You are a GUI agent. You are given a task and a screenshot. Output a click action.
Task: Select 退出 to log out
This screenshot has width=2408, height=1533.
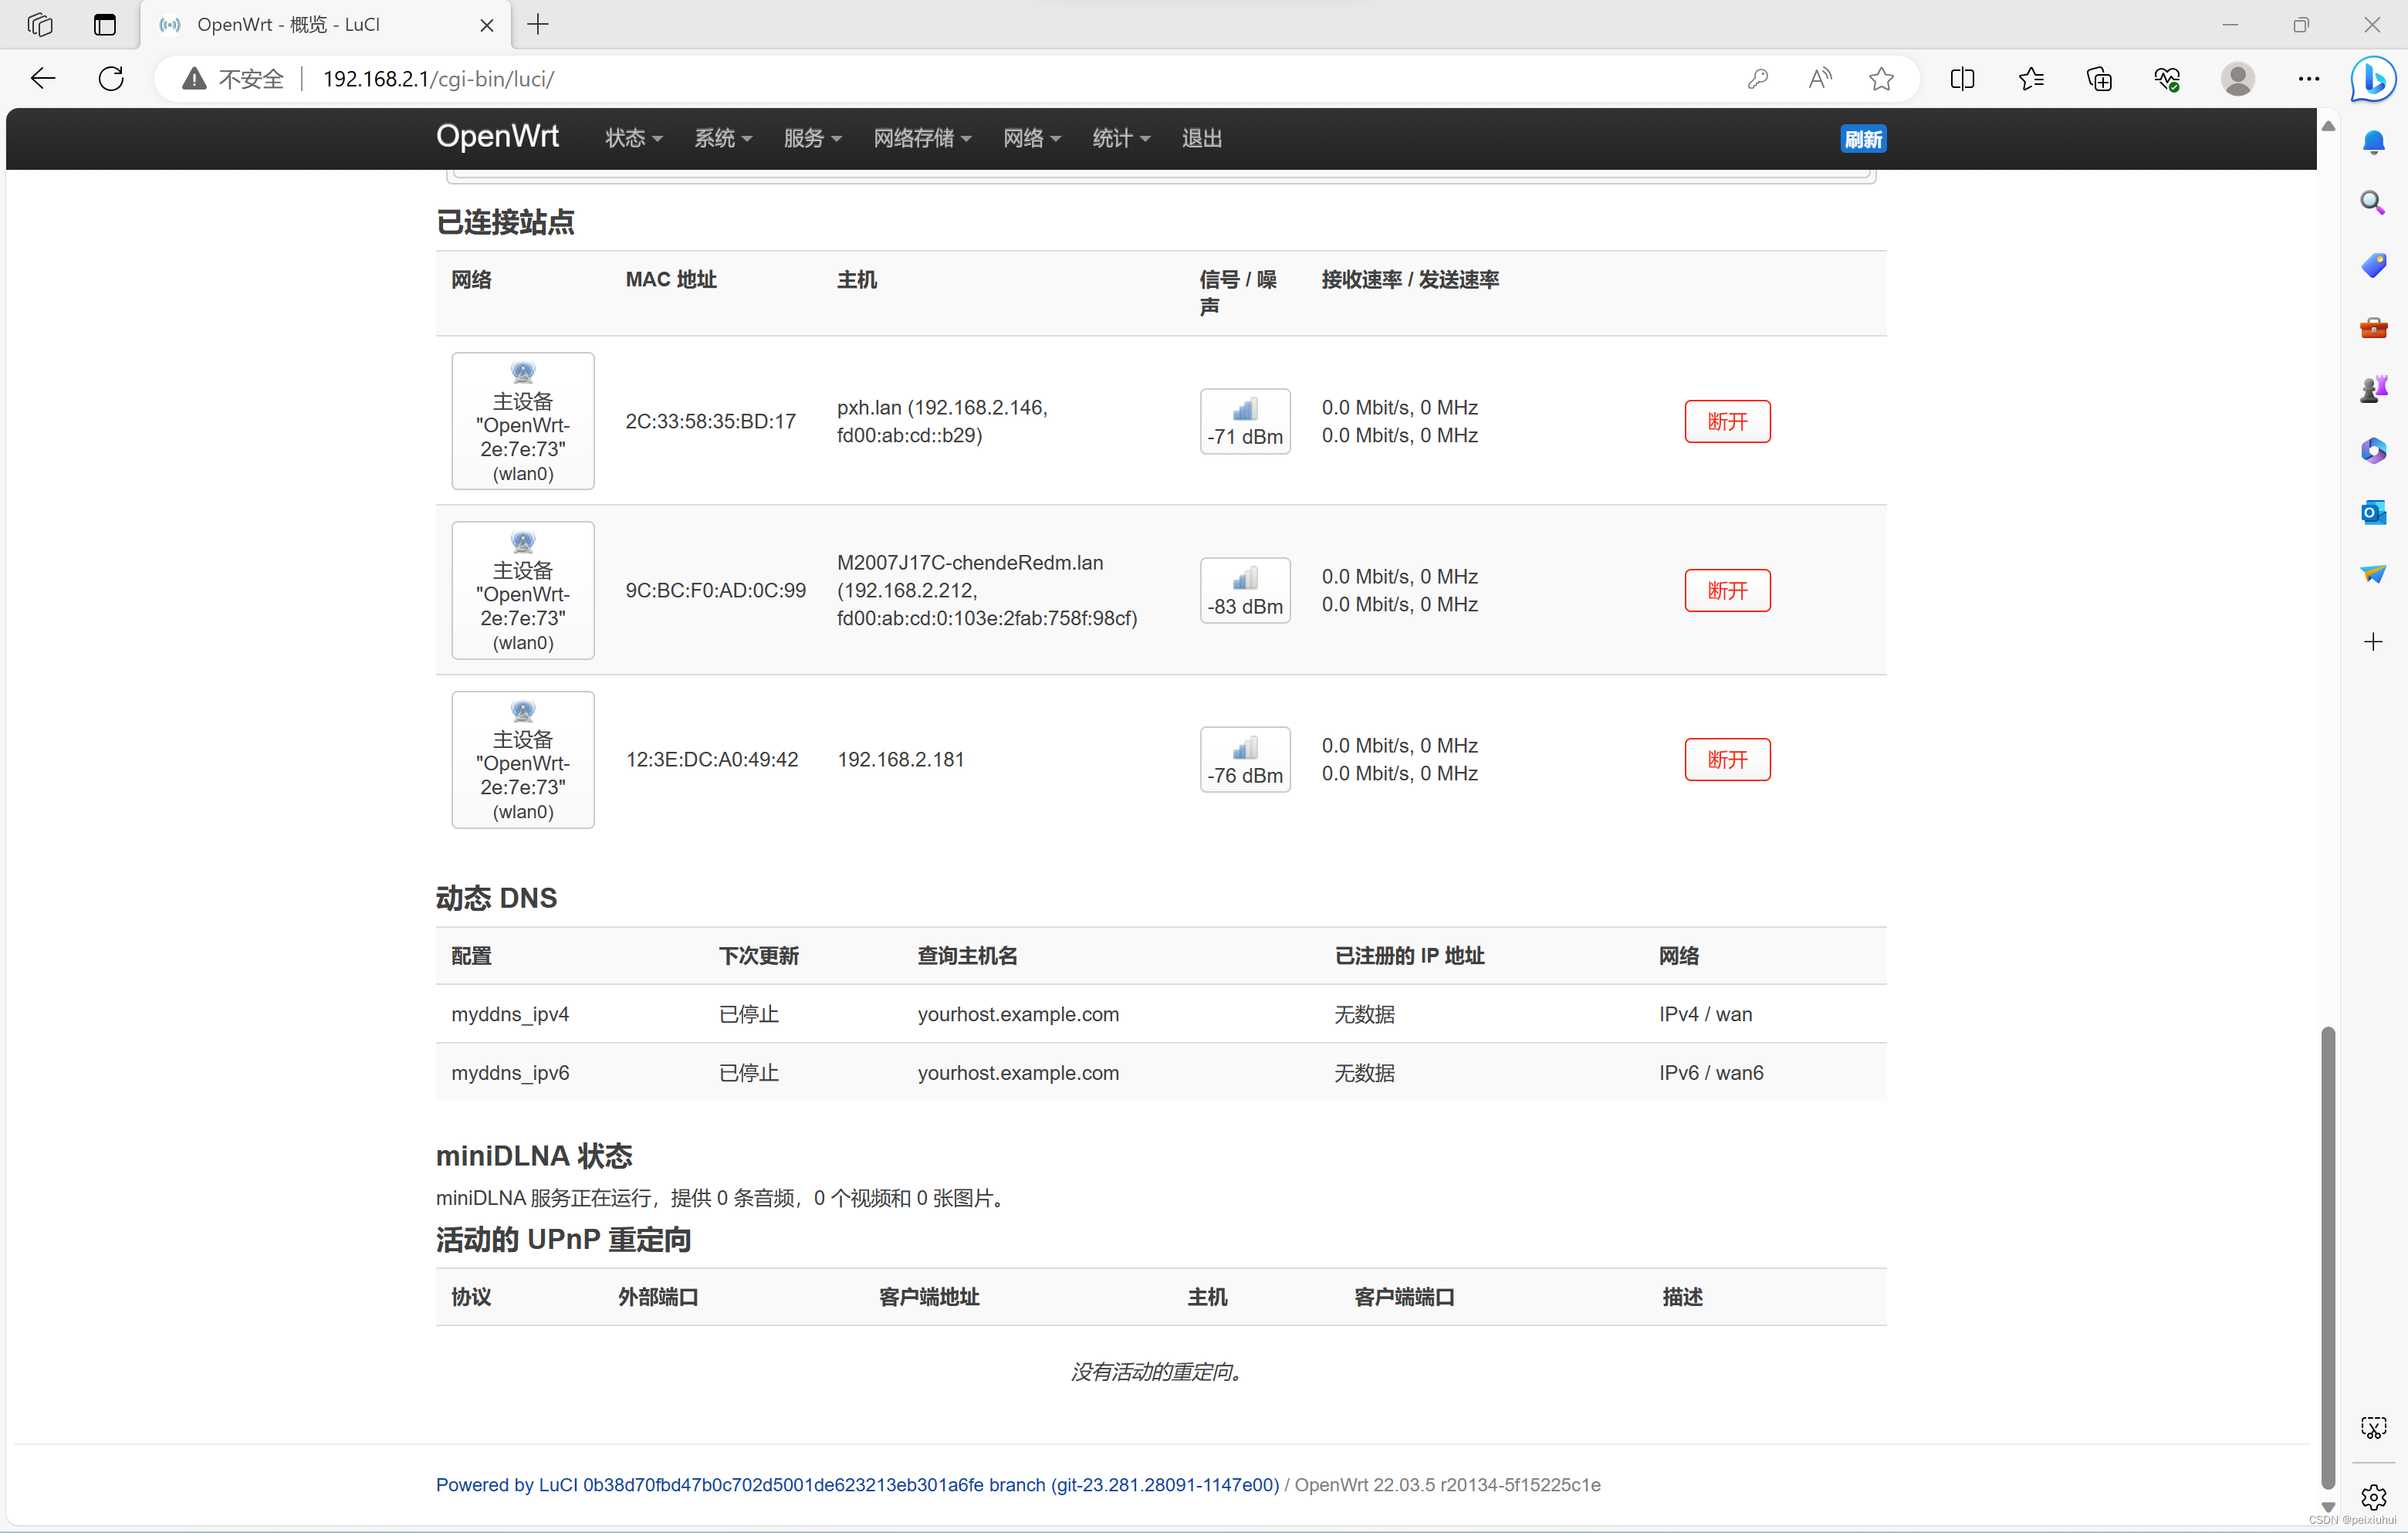1201,138
